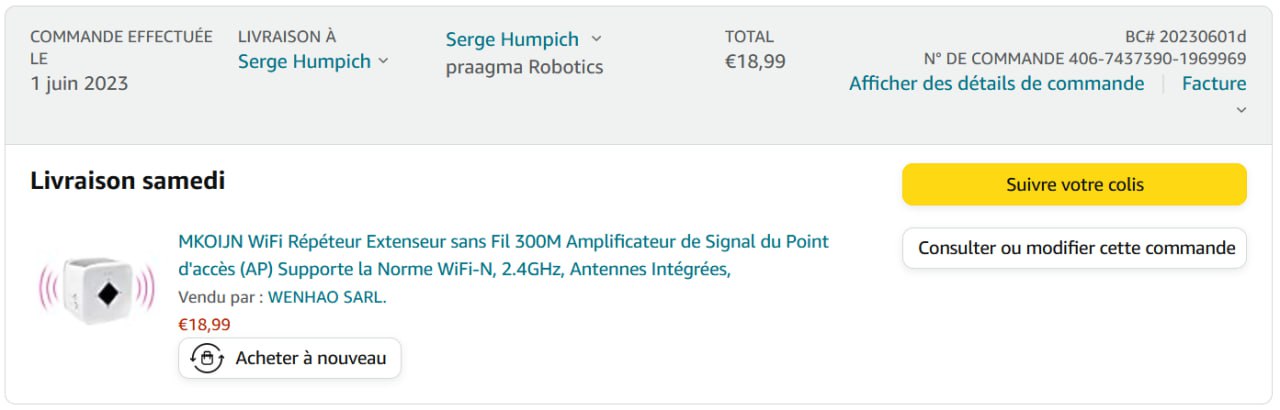Click the circular arrows buy-again icon
The height and width of the screenshot is (410, 1280).
(207, 358)
